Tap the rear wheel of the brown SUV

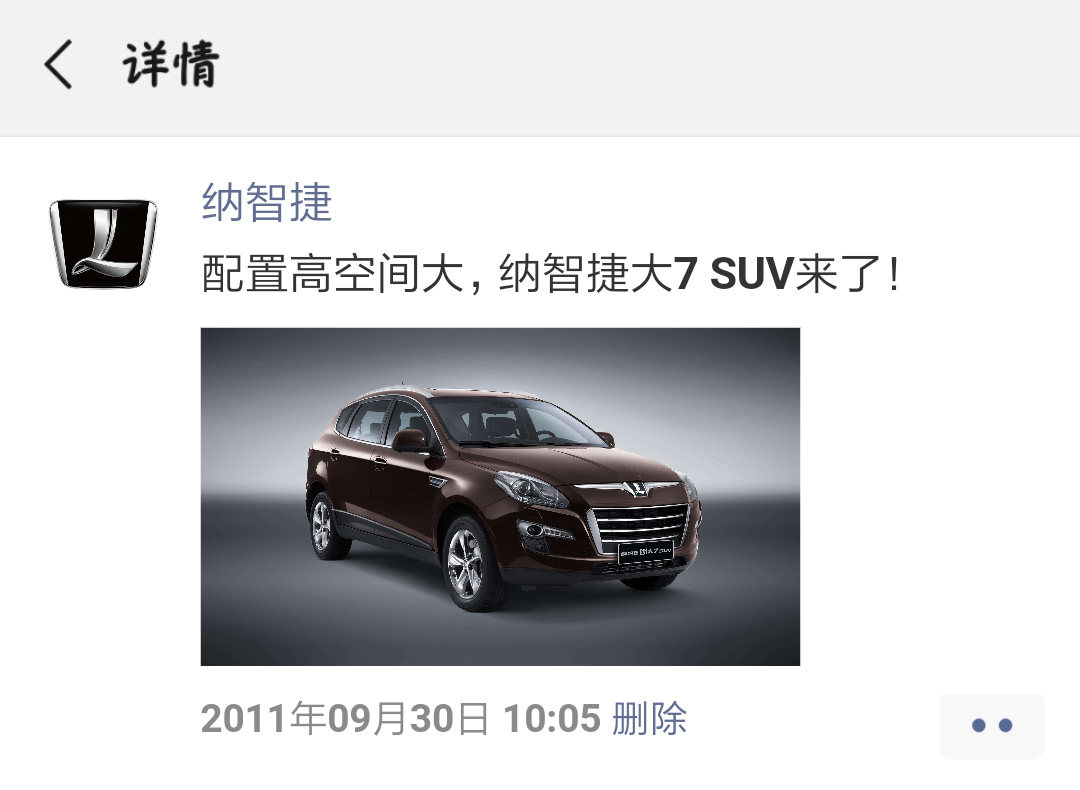pyautogui.click(x=324, y=526)
